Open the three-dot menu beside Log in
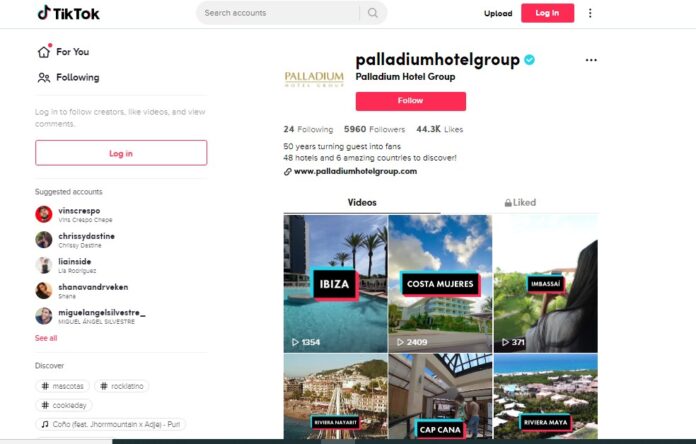Viewport: 696px width, 444px height. coord(590,13)
